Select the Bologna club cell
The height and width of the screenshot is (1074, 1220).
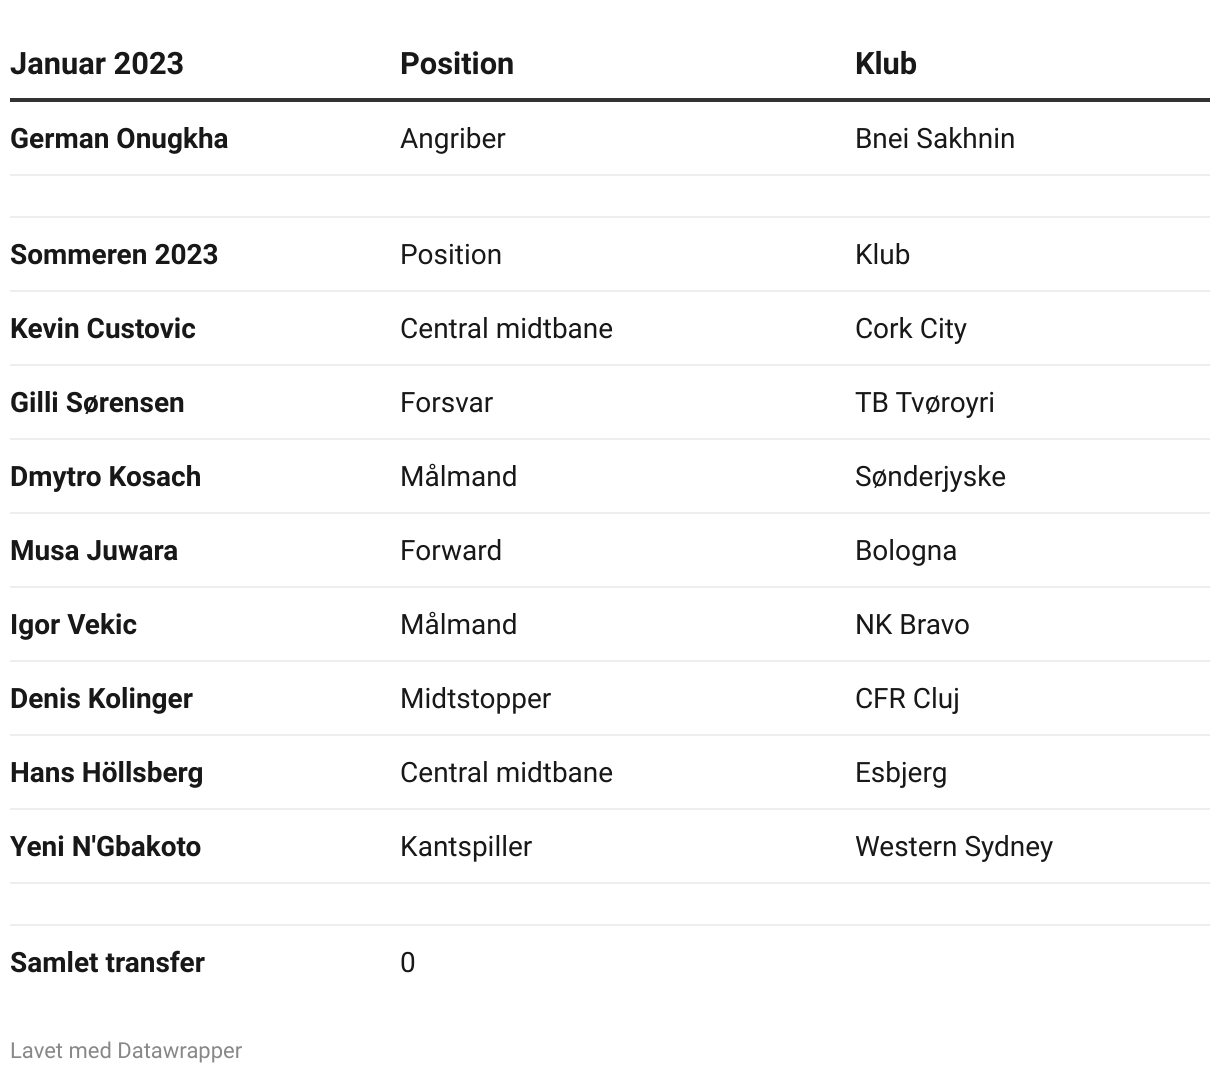tap(906, 550)
